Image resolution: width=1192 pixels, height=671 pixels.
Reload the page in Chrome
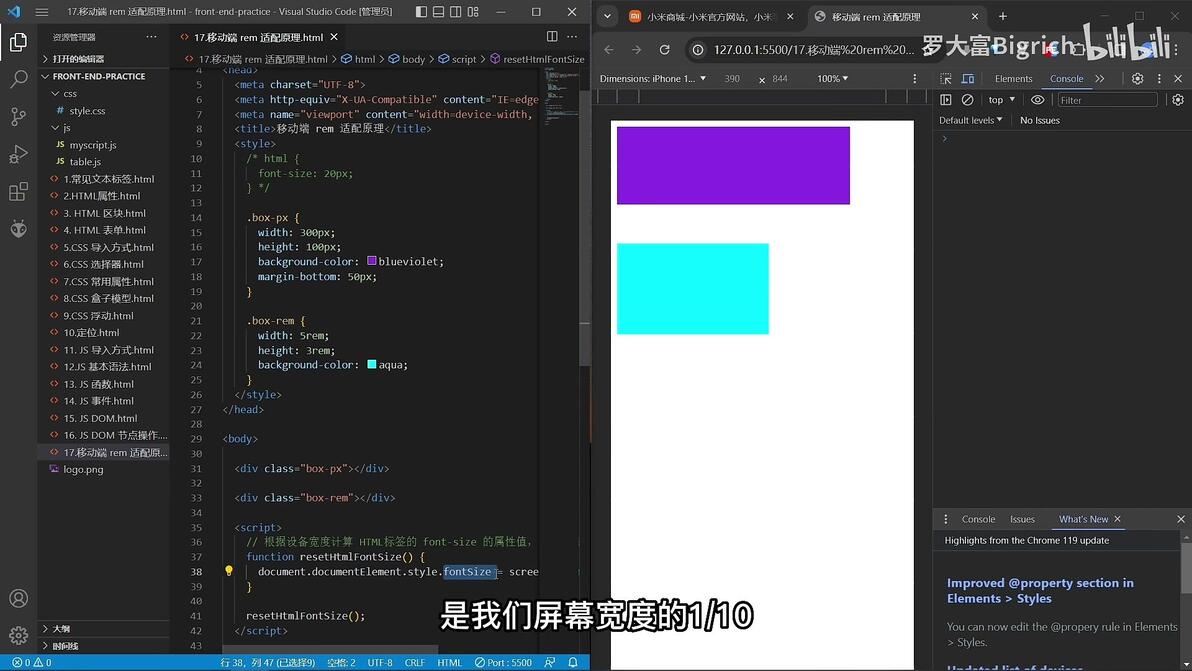pyautogui.click(x=664, y=49)
